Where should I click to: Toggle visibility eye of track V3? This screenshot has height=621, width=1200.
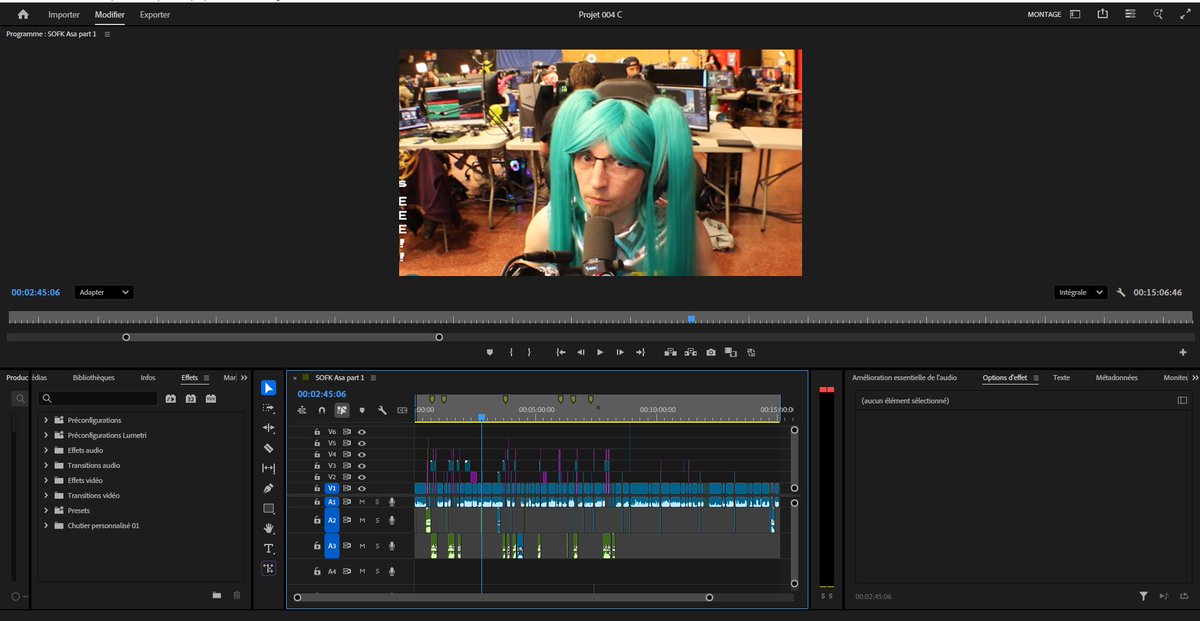point(362,465)
